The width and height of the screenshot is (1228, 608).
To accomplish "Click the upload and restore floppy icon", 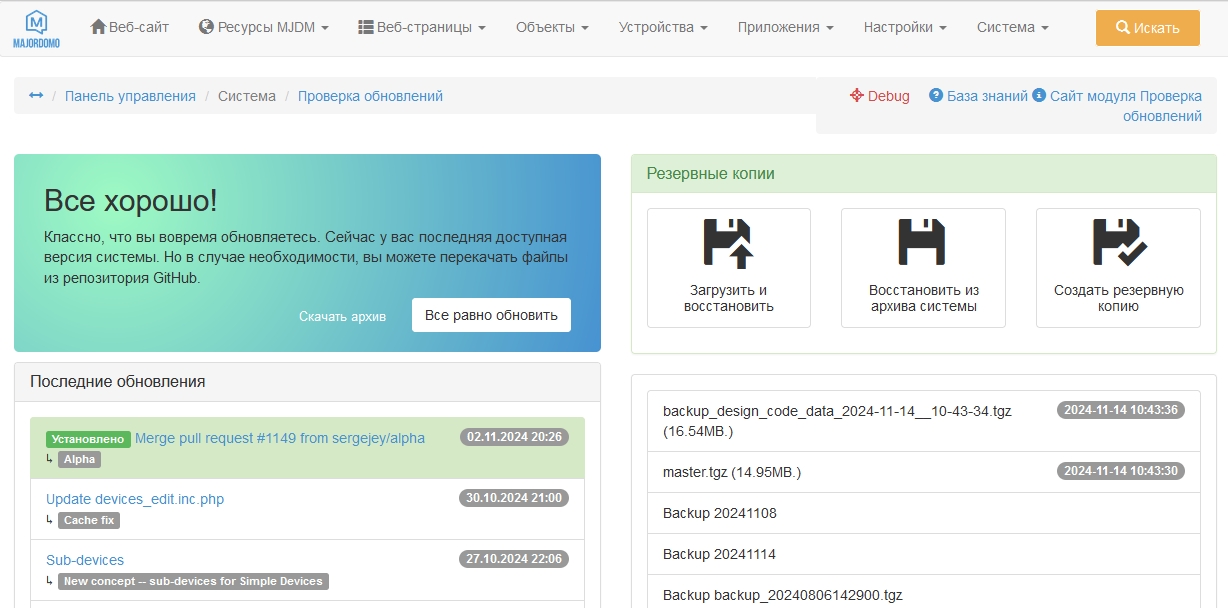I will (x=728, y=244).
